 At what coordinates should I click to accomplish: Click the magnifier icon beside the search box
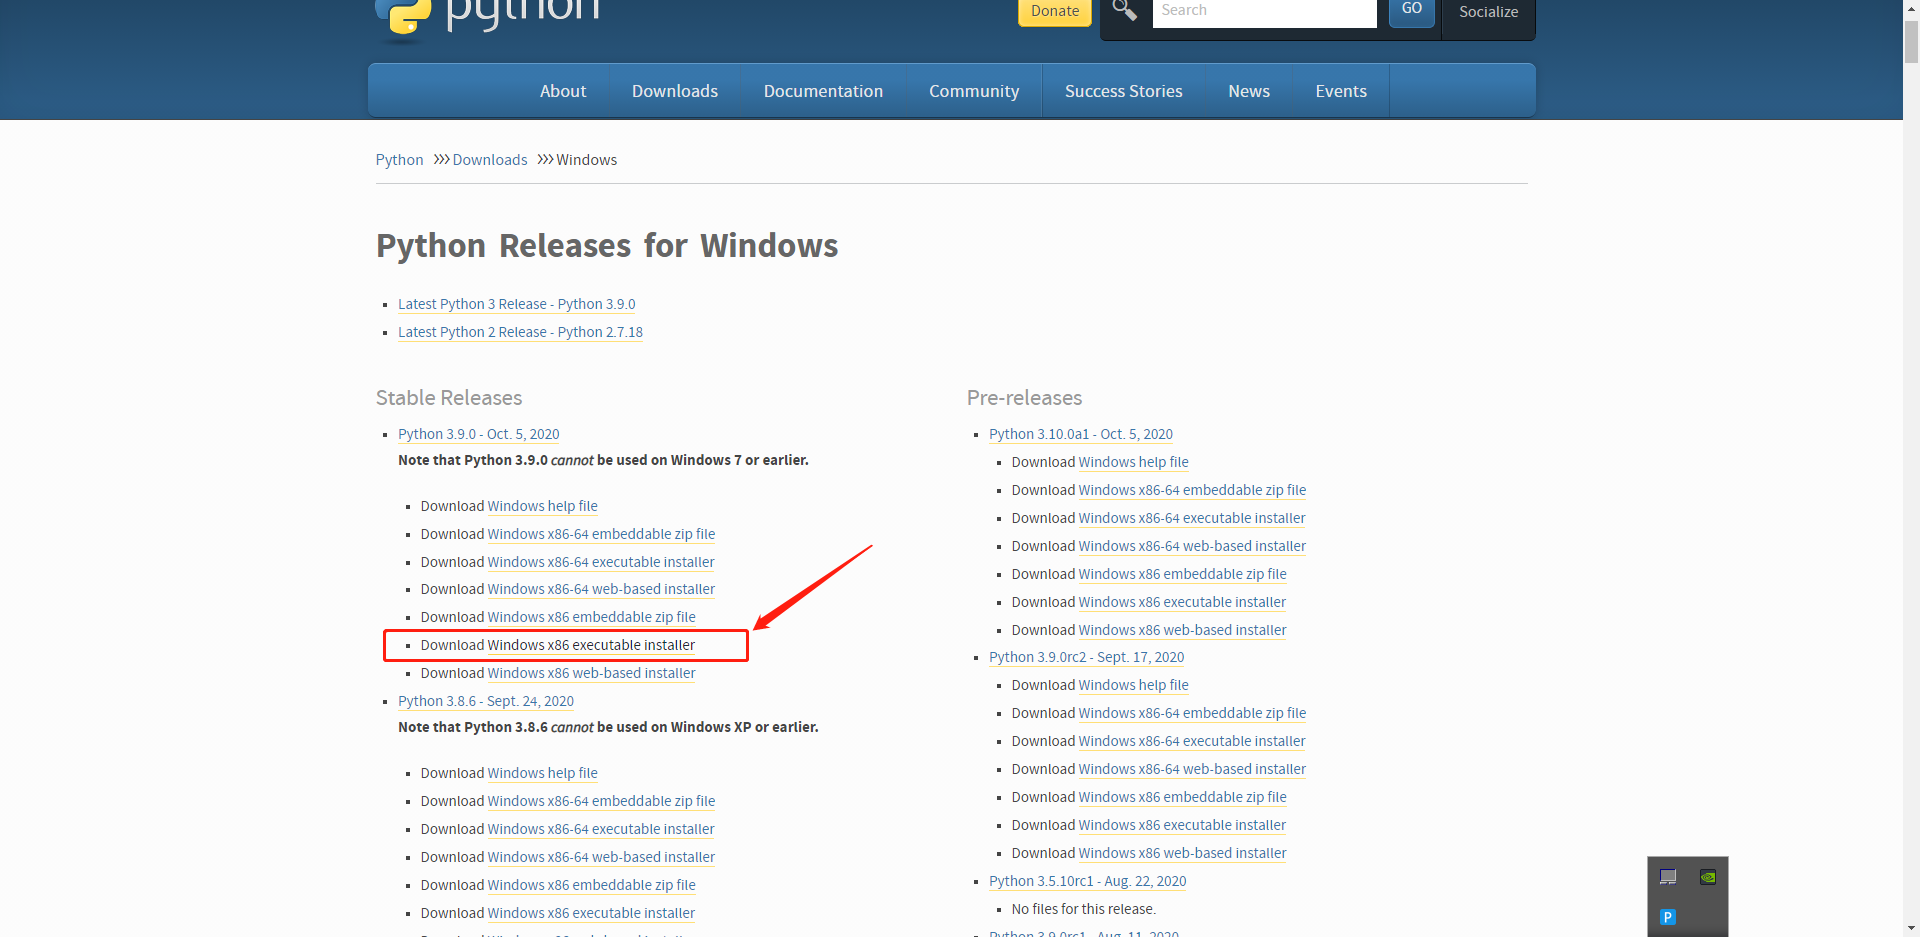pyautogui.click(x=1125, y=10)
